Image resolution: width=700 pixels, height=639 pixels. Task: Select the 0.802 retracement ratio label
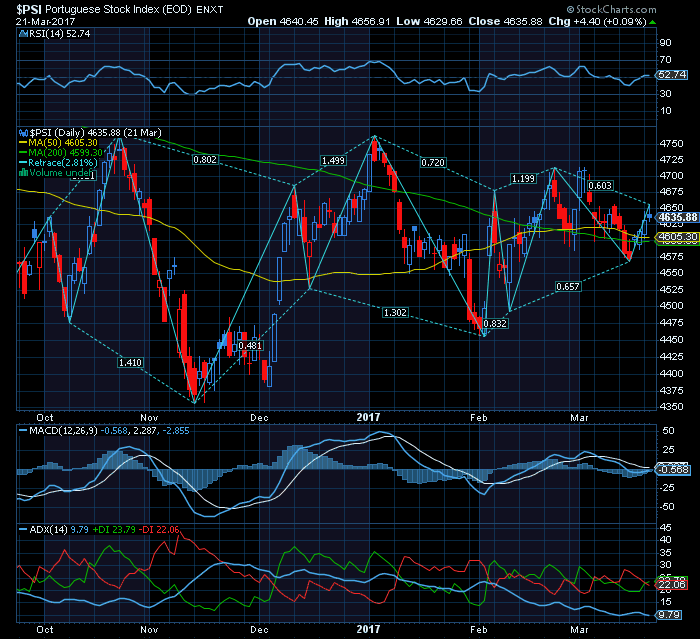coord(205,159)
